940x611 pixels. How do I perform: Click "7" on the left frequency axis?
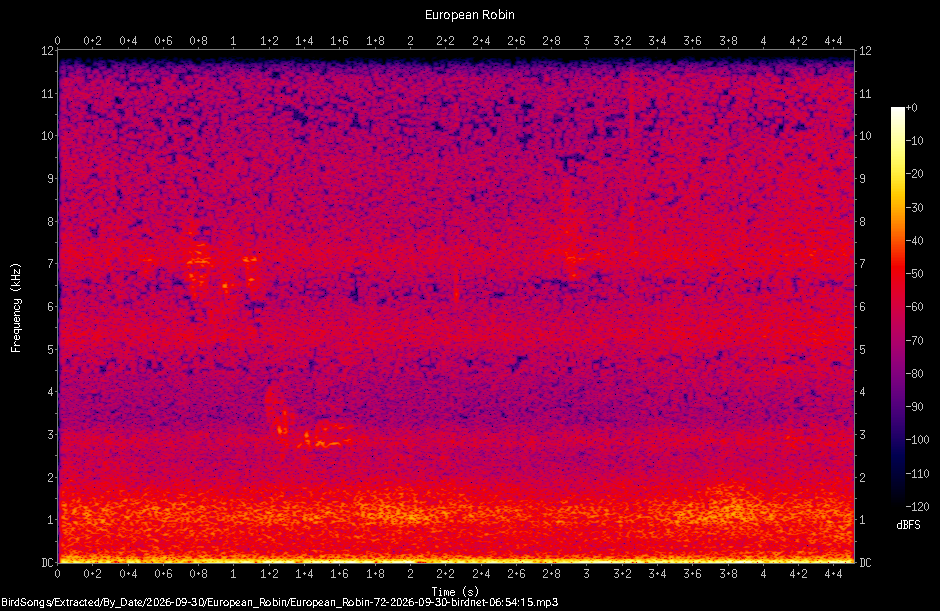[x=50, y=264]
